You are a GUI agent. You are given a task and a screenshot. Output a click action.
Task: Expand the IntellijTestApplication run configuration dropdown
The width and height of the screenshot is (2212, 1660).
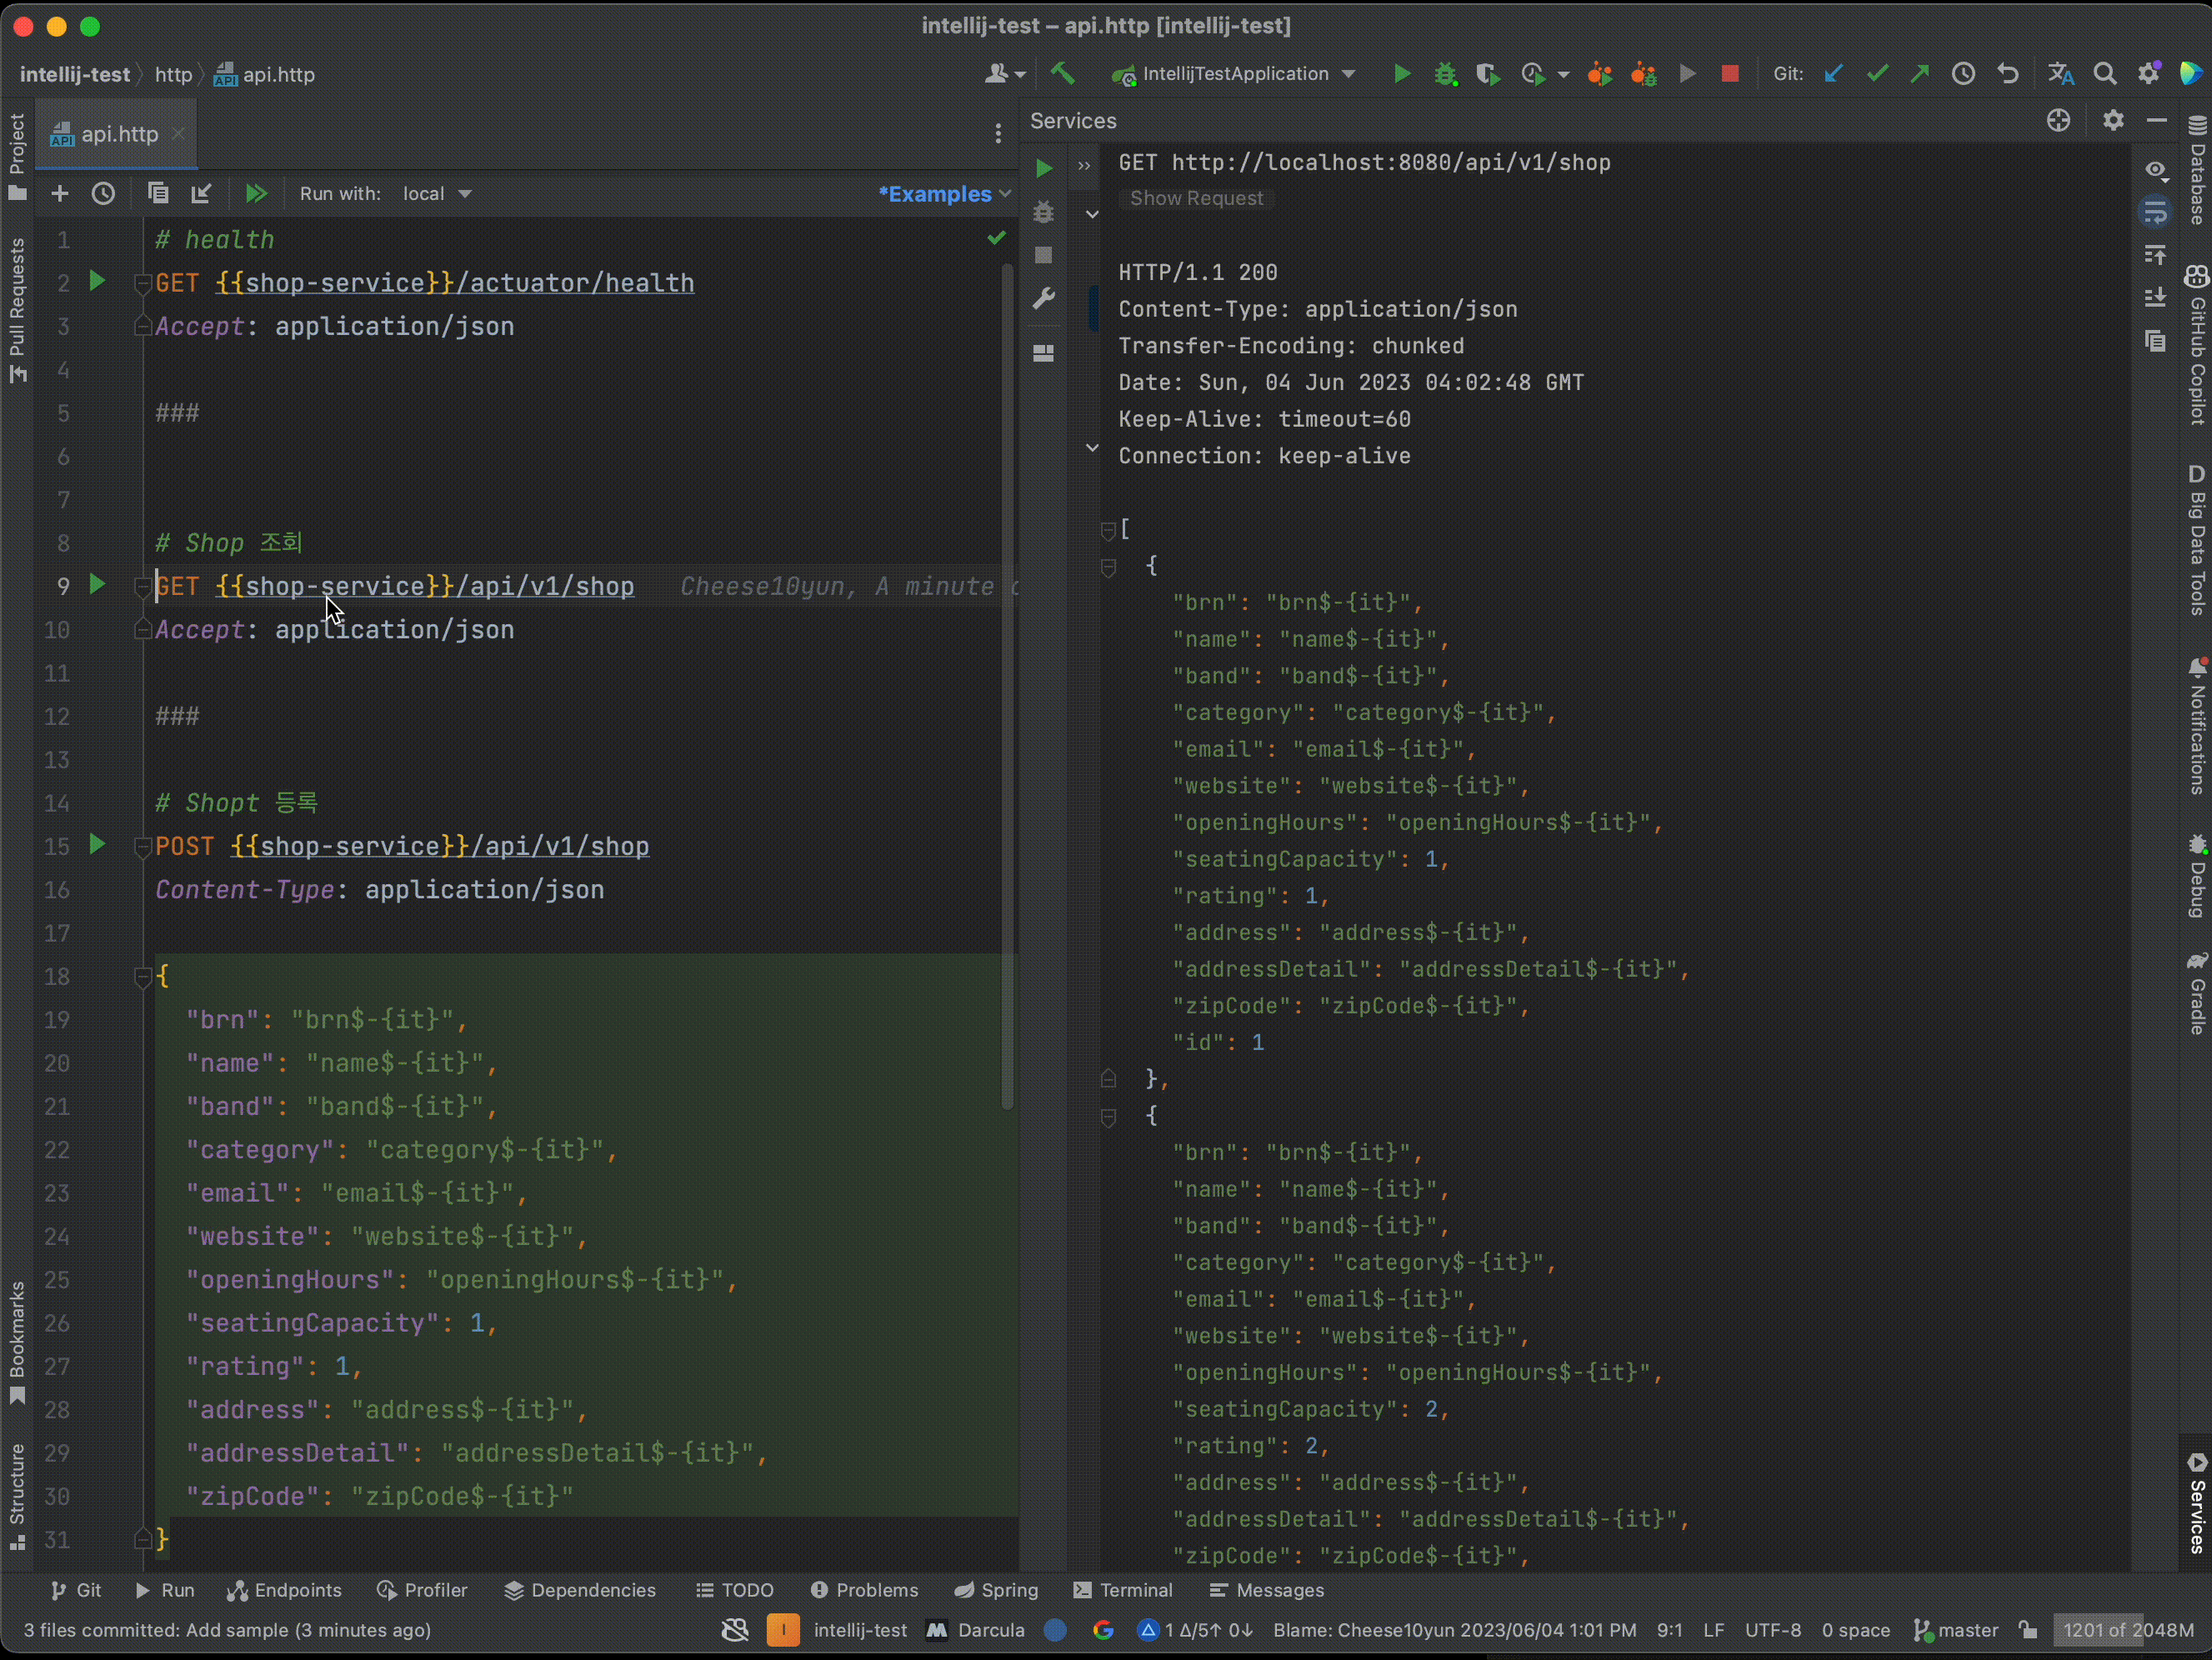coord(1348,73)
